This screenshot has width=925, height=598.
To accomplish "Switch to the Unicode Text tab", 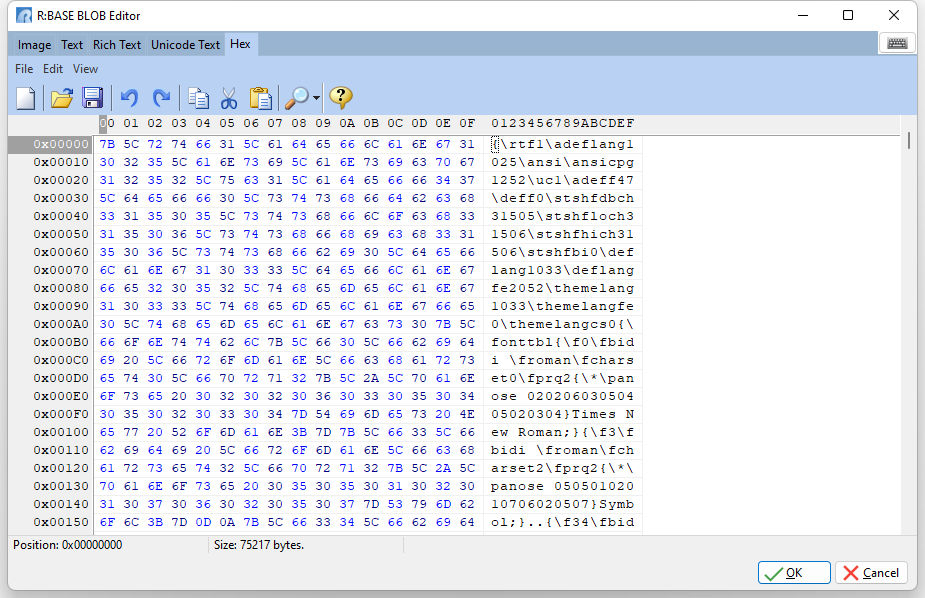I will tap(185, 45).
